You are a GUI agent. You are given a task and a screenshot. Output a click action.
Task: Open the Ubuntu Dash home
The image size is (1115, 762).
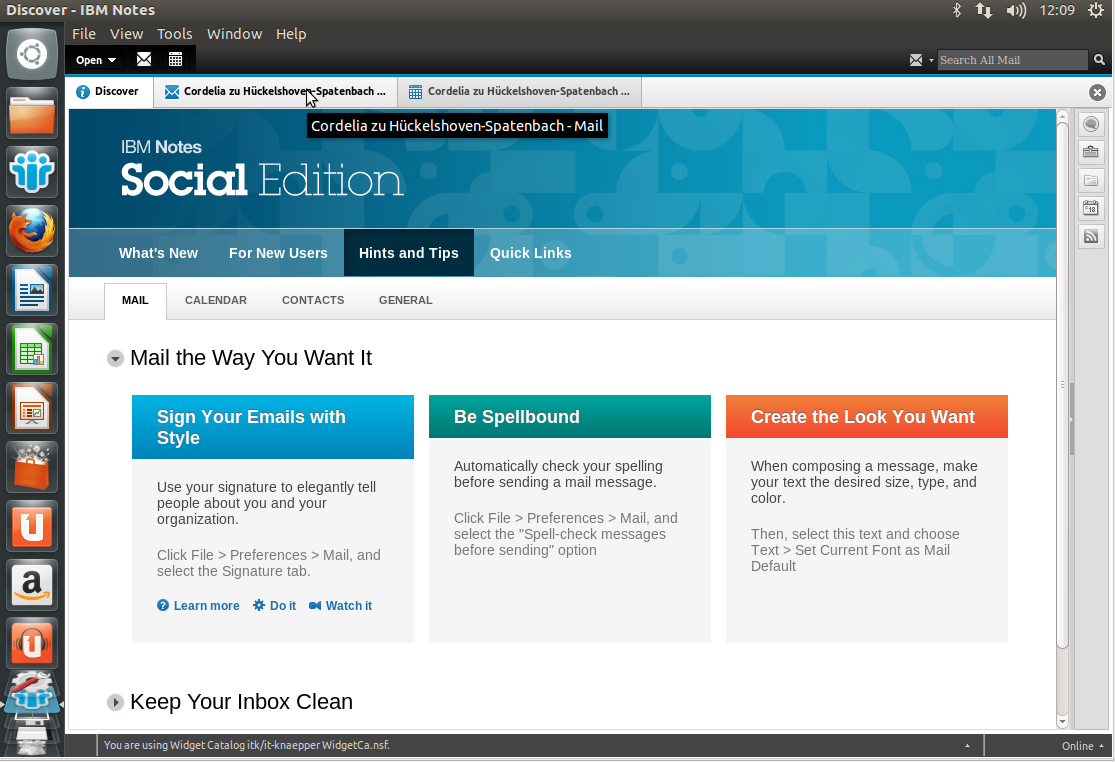tap(32, 54)
